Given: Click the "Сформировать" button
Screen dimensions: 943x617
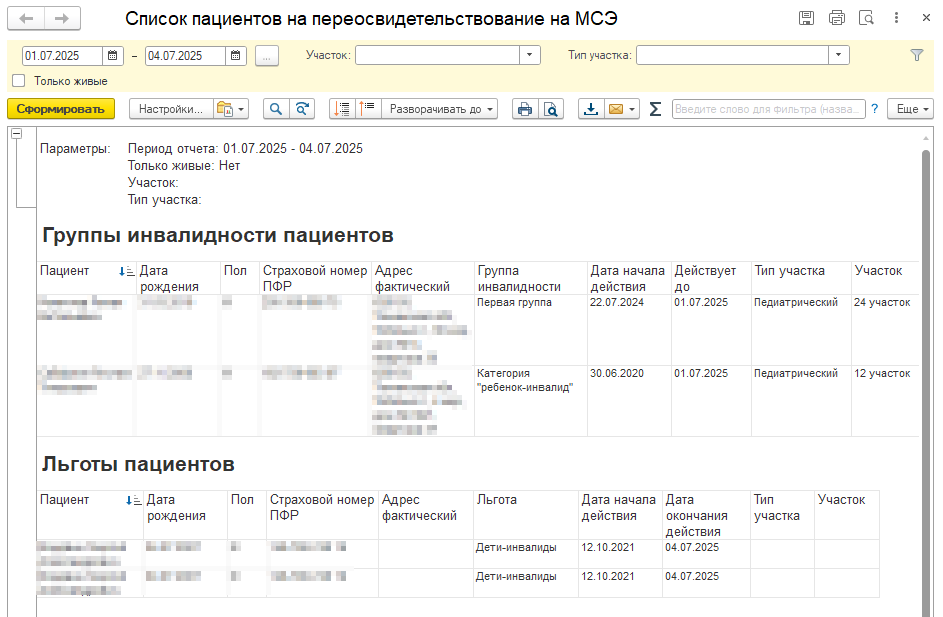Looking at the screenshot, I should [x=61, y=109].
